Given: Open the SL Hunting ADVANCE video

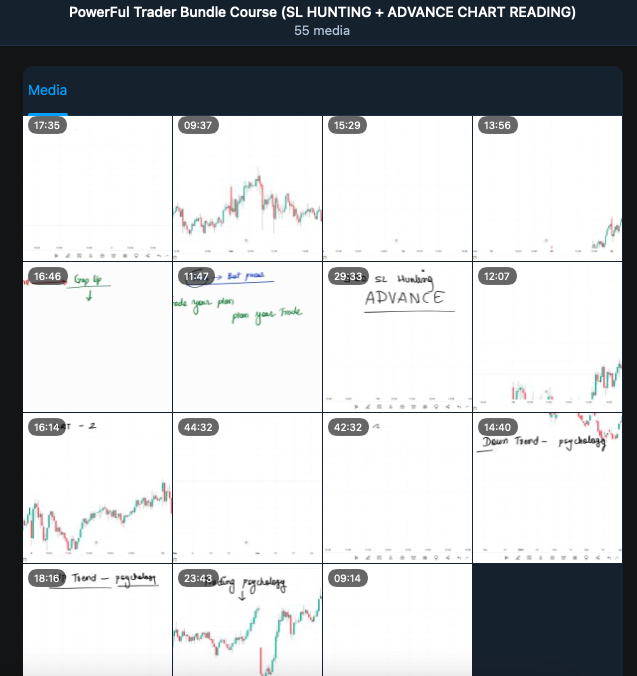Looking at the screenshot, I should coord(397,337).
